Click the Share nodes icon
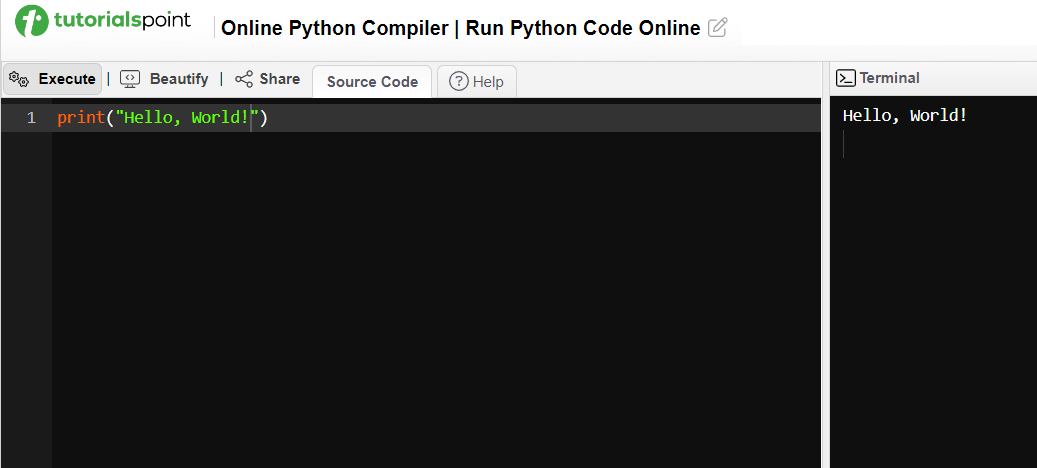The image size is (1037, 468). (244, 79)
